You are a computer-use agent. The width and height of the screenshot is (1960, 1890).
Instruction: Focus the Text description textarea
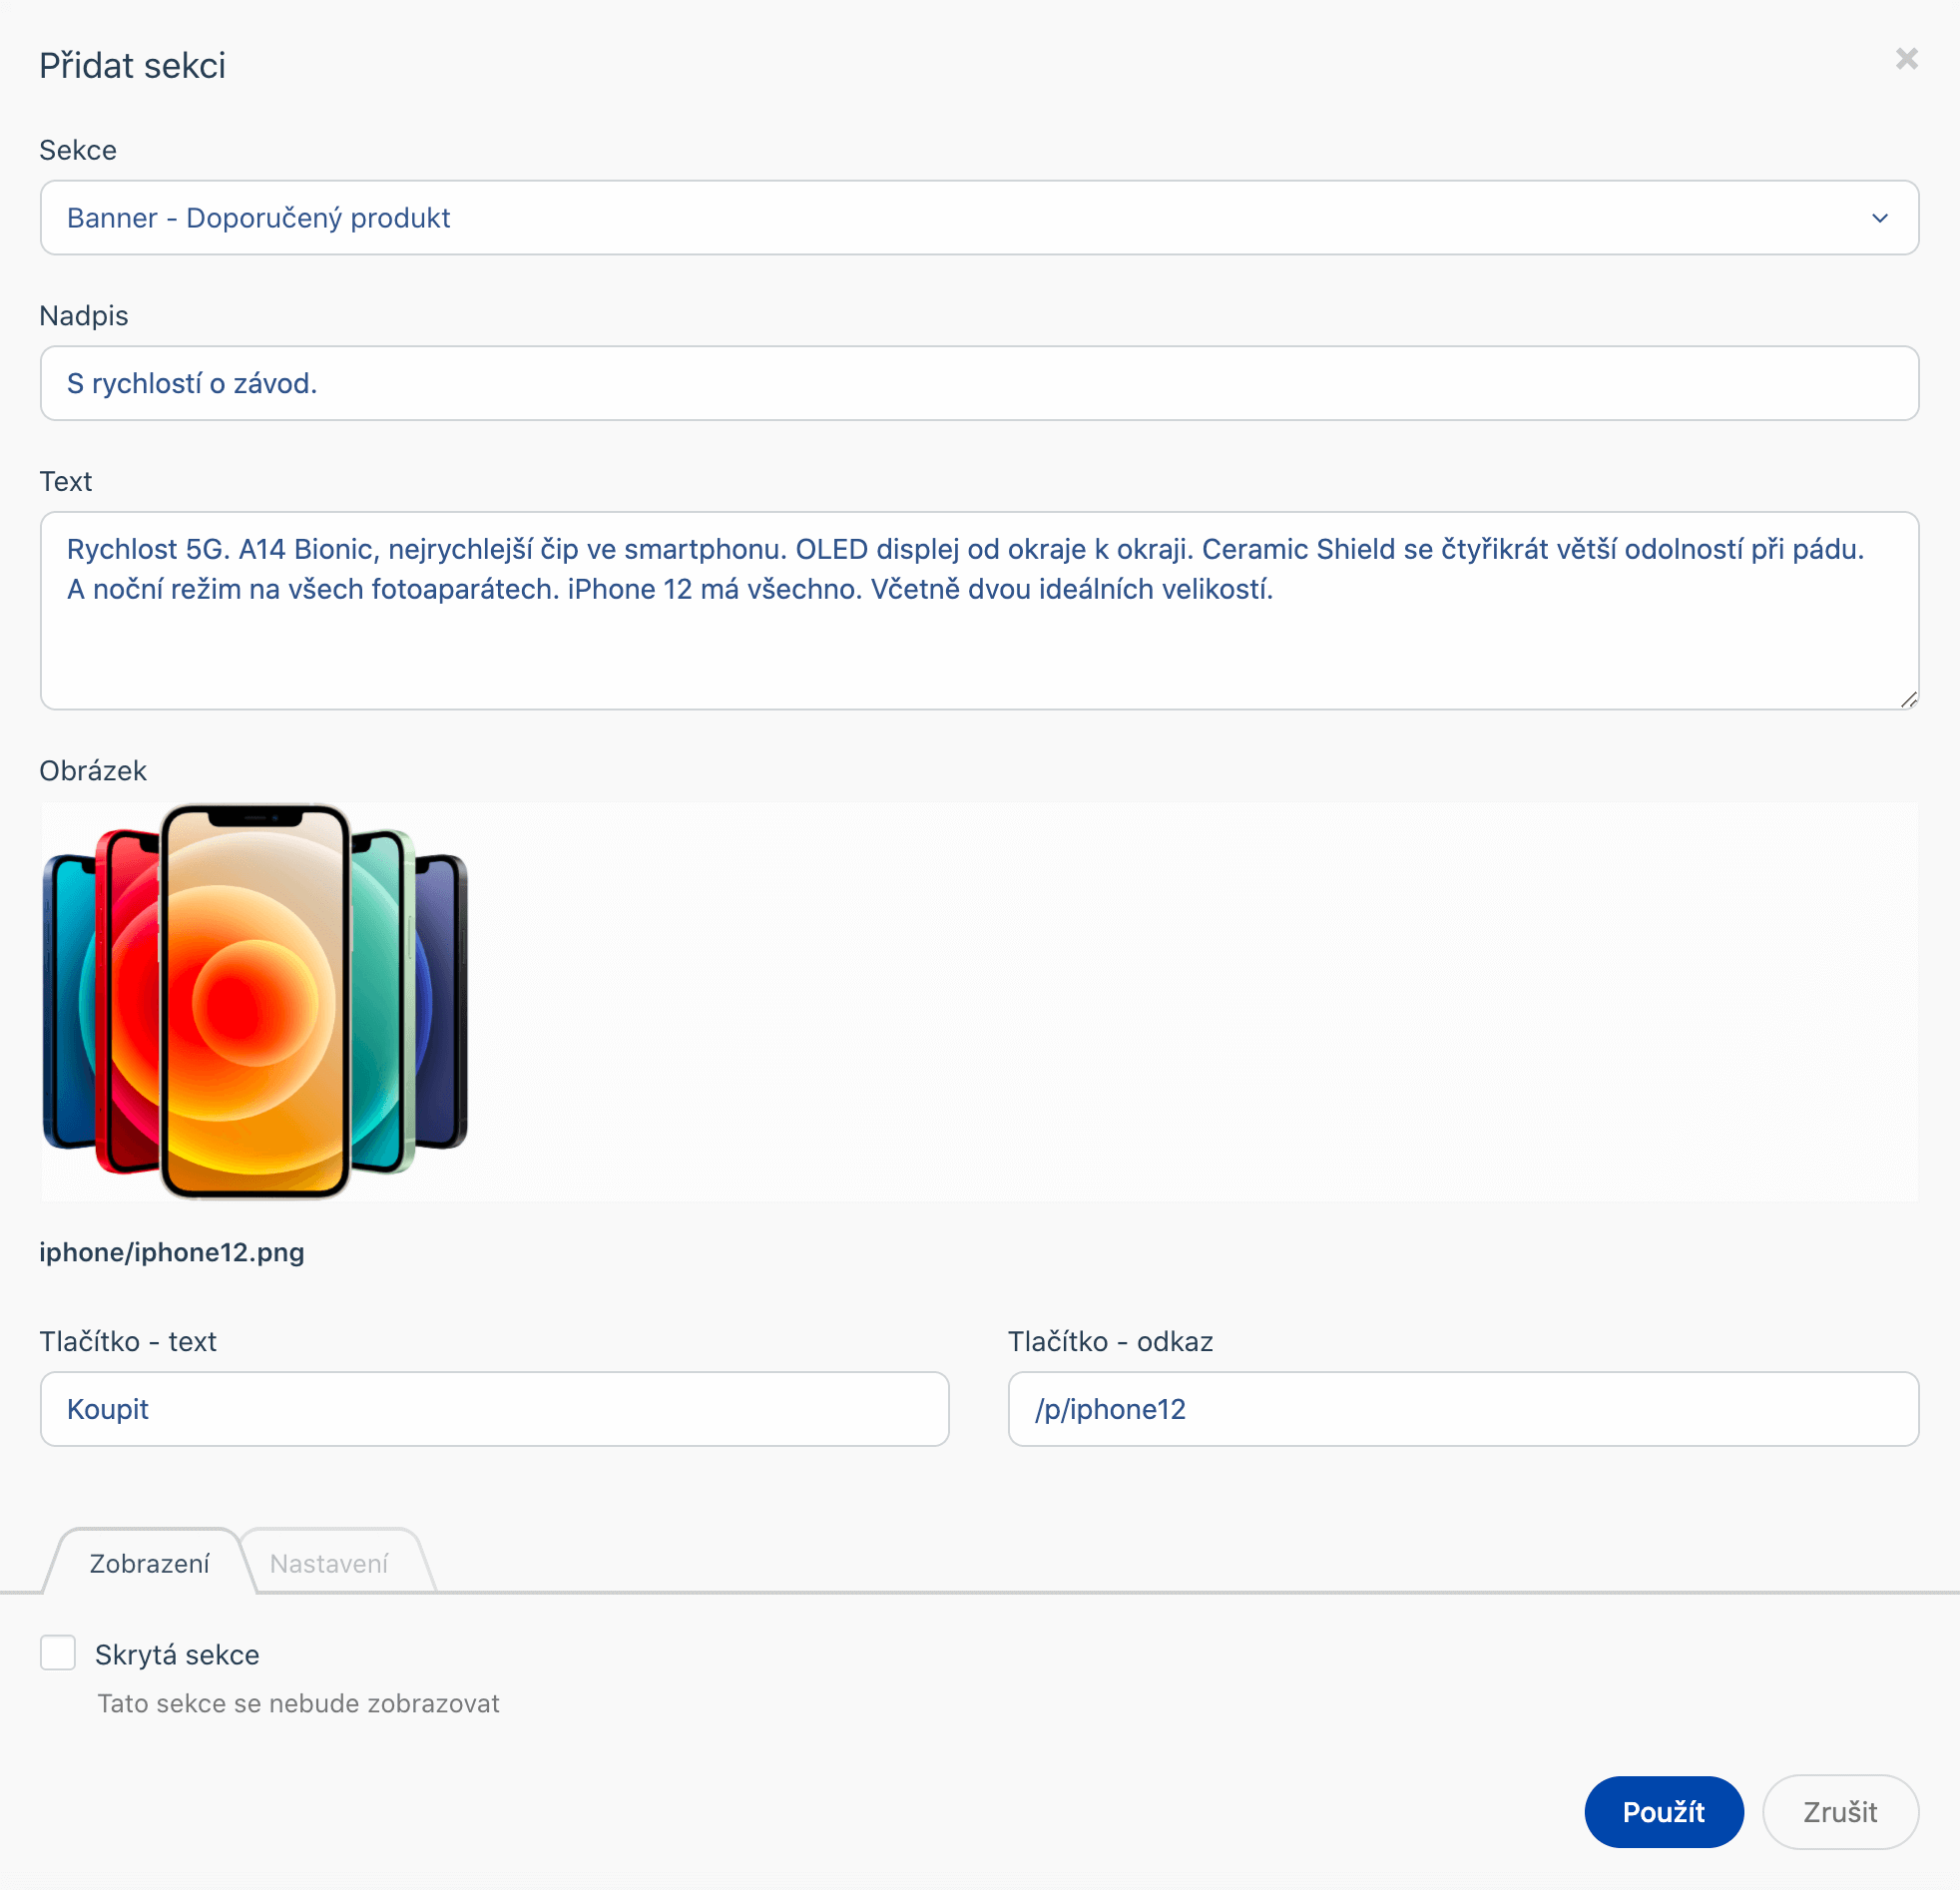click(x=978, y=640)
